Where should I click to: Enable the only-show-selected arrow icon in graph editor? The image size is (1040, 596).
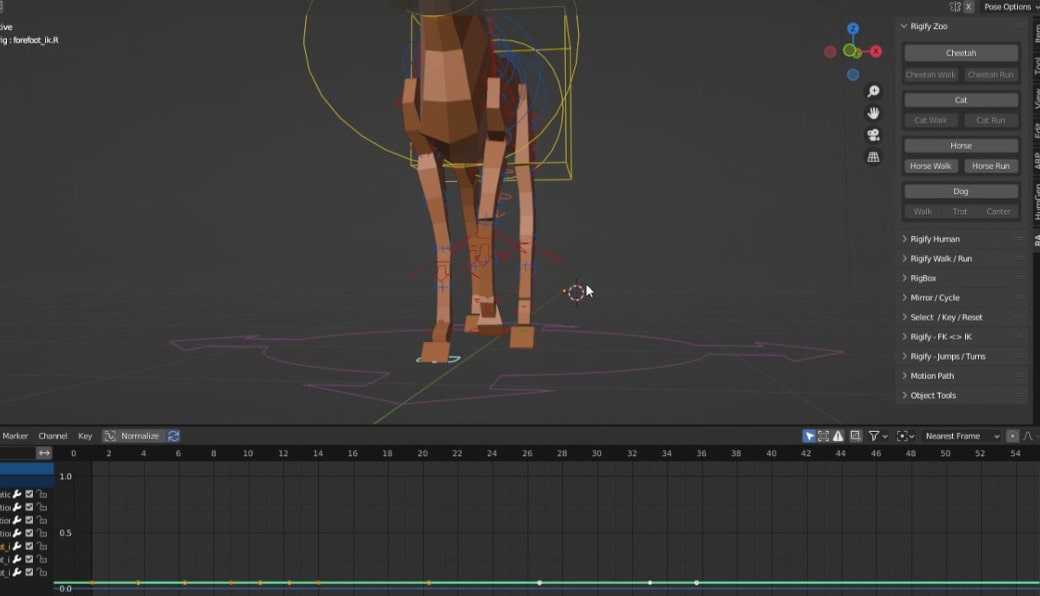pos(809,436)
